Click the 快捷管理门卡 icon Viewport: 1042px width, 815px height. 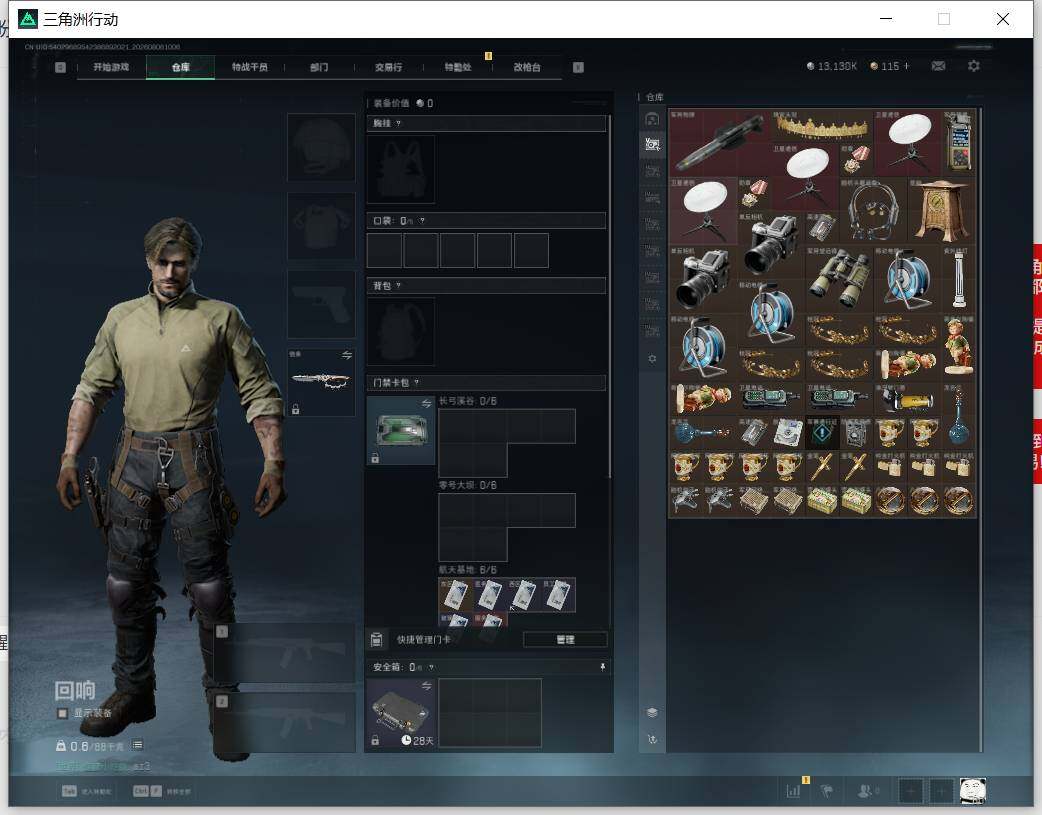pos(376,640)
